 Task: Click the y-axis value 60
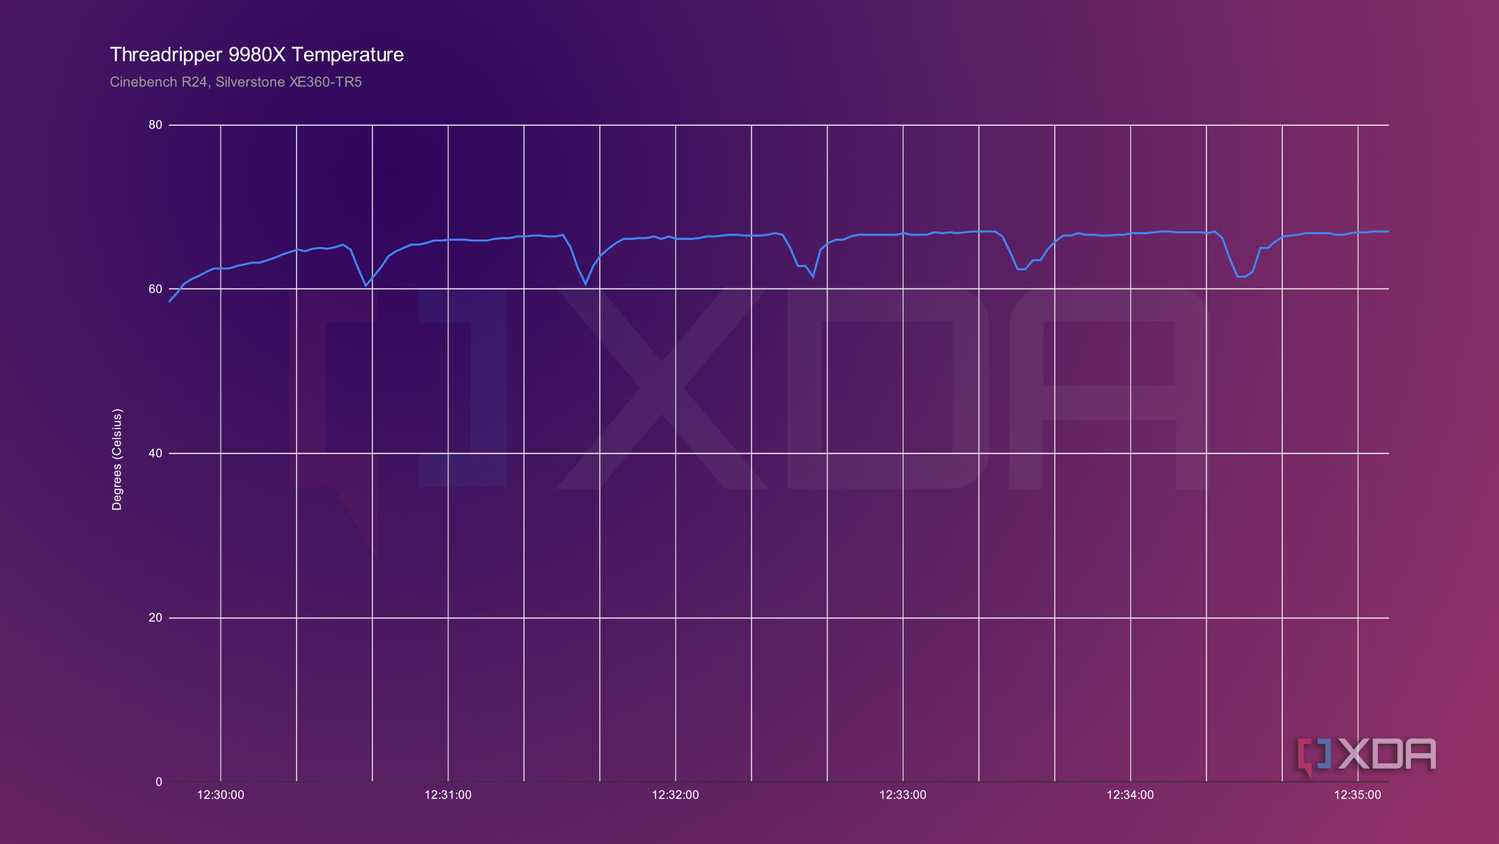coord(155,289)
